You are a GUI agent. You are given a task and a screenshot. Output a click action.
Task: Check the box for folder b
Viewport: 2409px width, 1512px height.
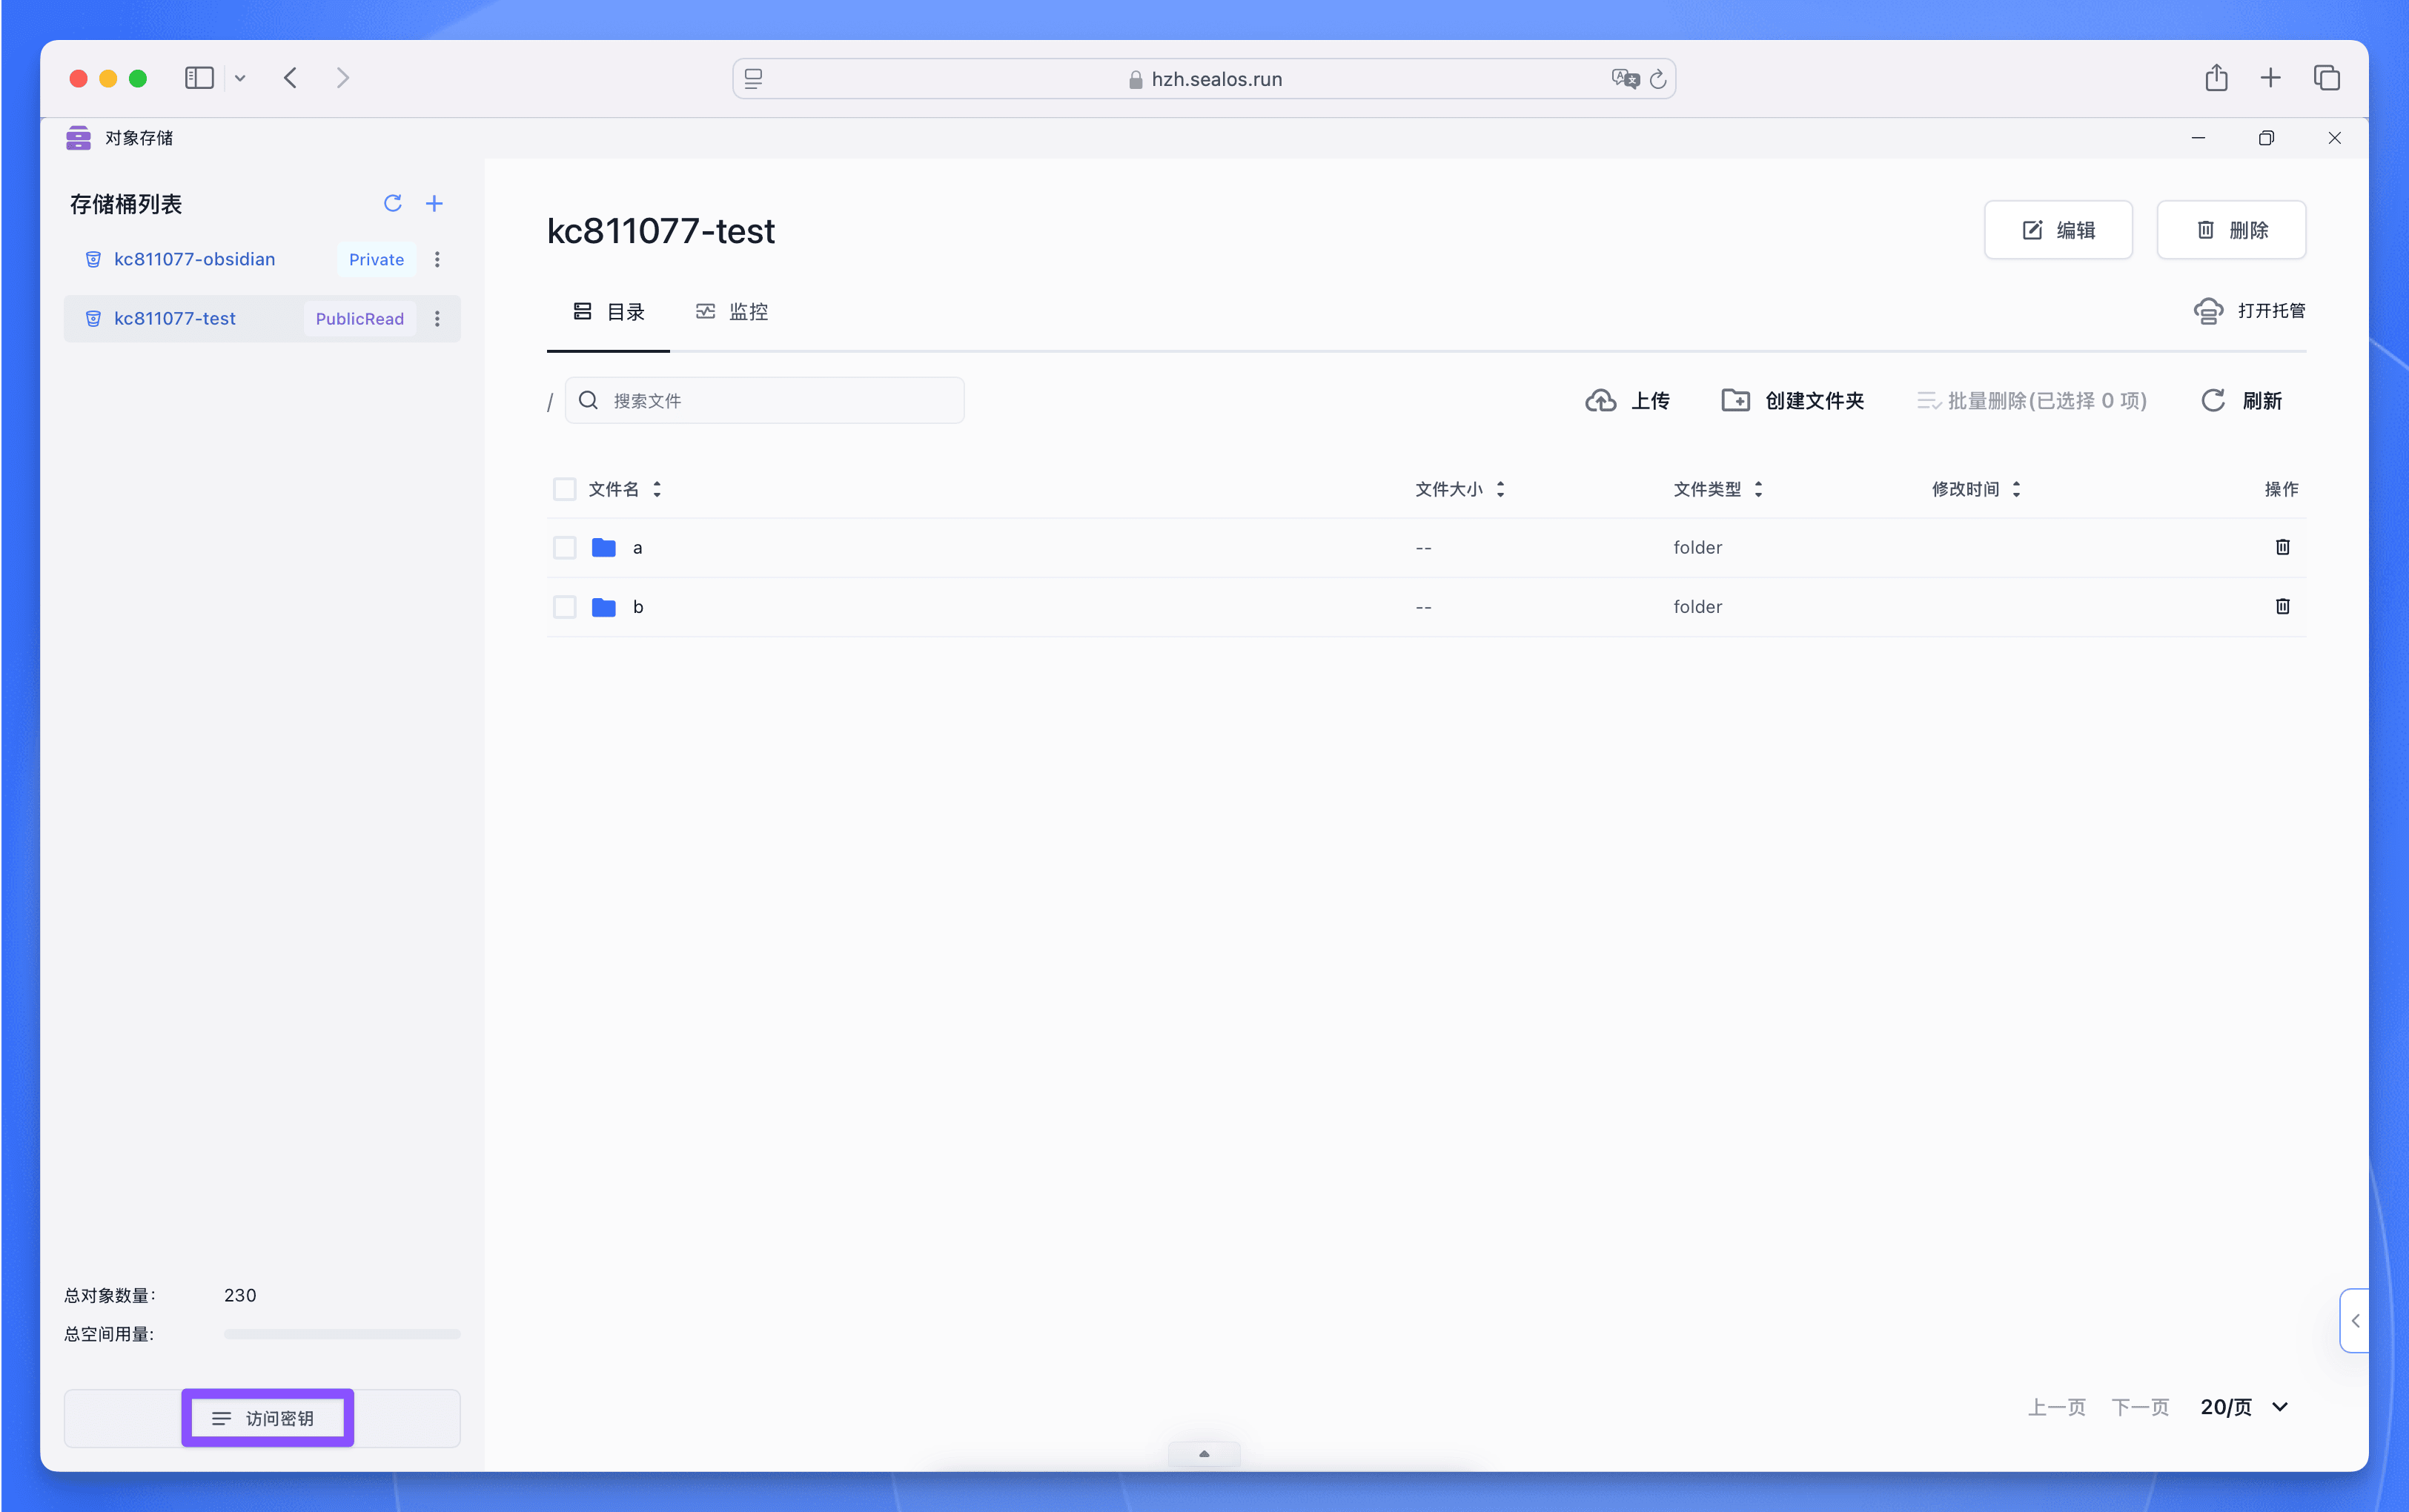(x=564, y=607)
